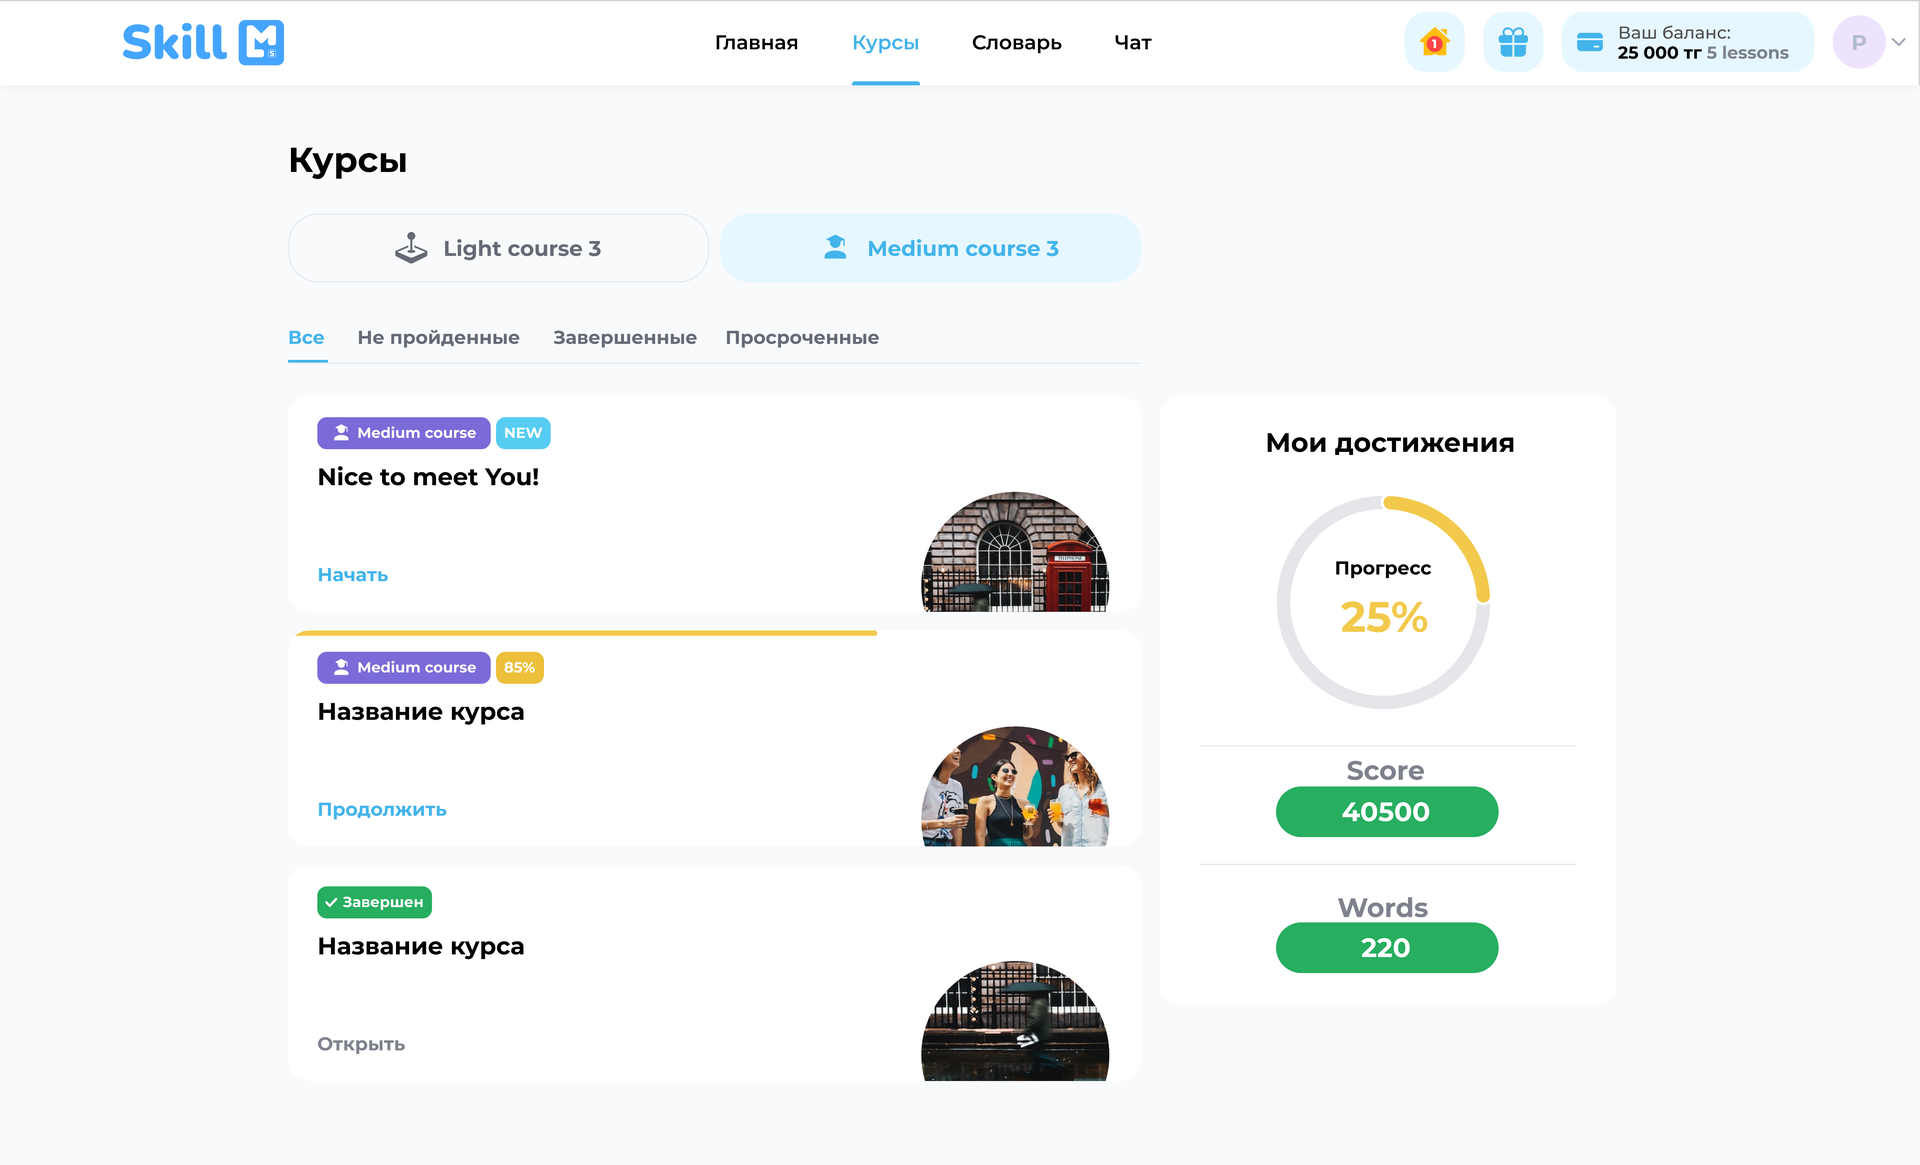Click the Words 220 pill
The image size is (1920, 1165).
(x=1387, y=948)
